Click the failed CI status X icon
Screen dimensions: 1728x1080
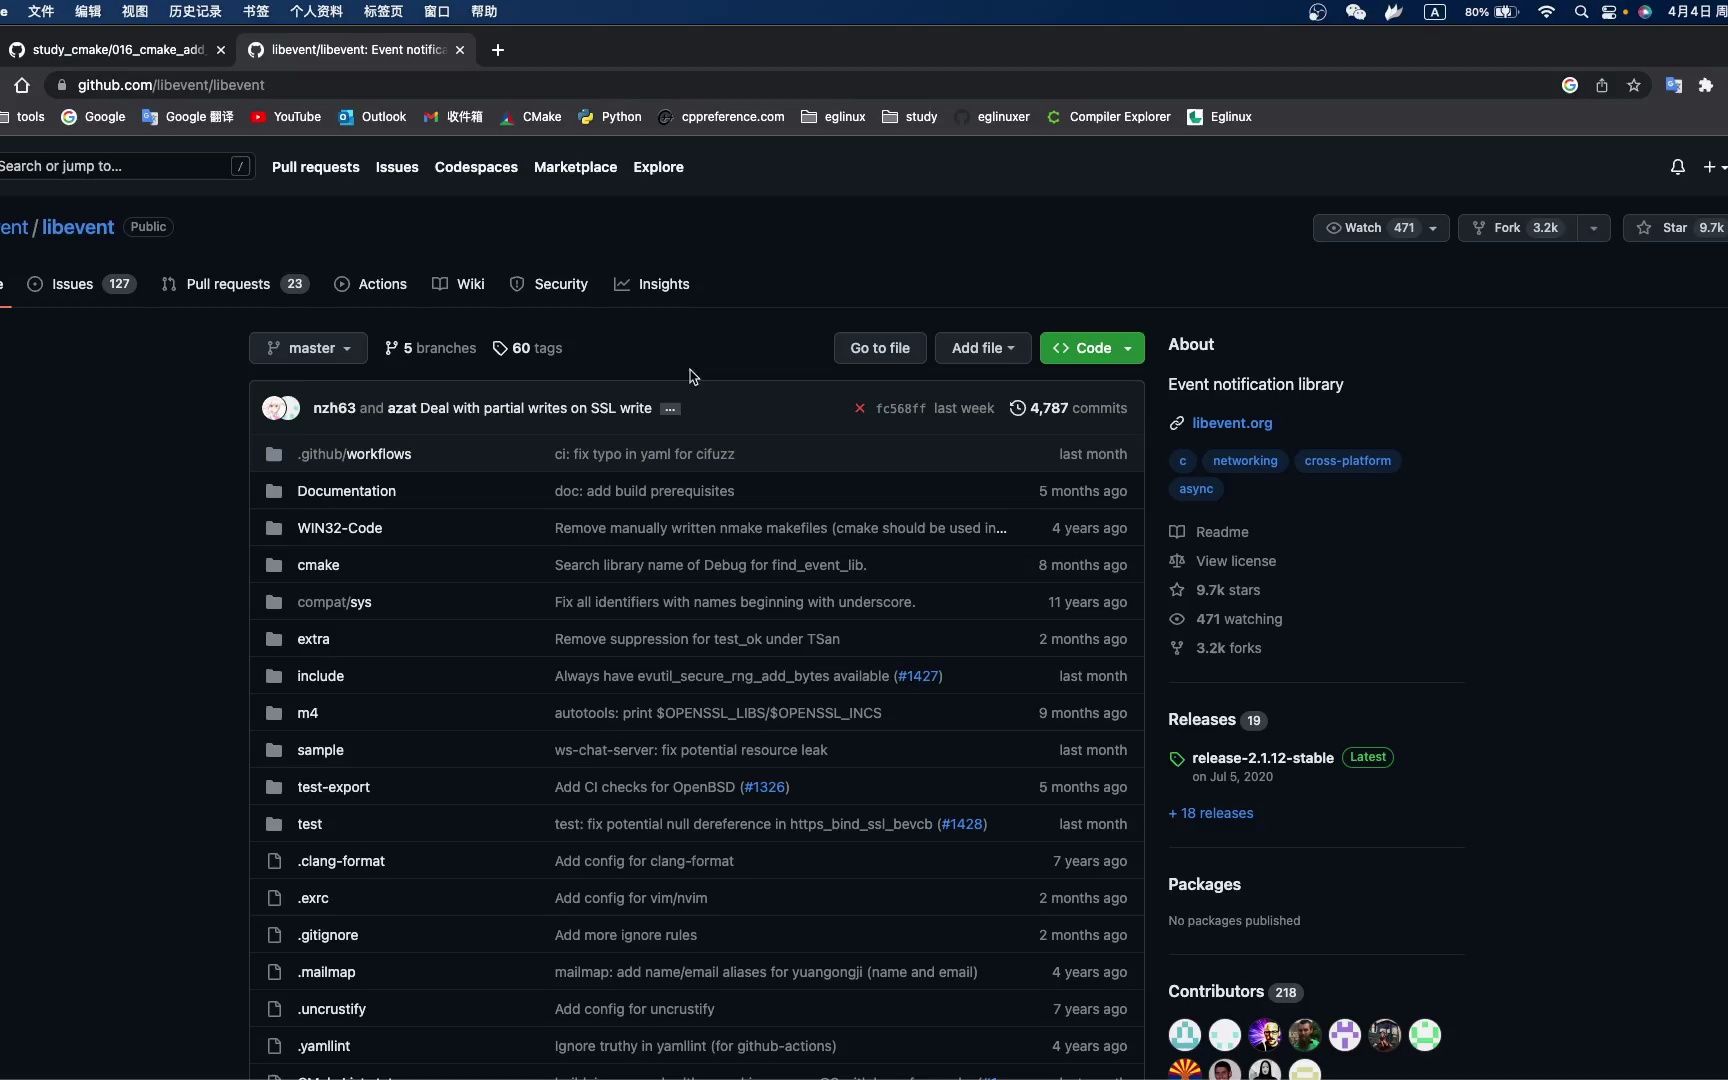[x=860, y=408]
